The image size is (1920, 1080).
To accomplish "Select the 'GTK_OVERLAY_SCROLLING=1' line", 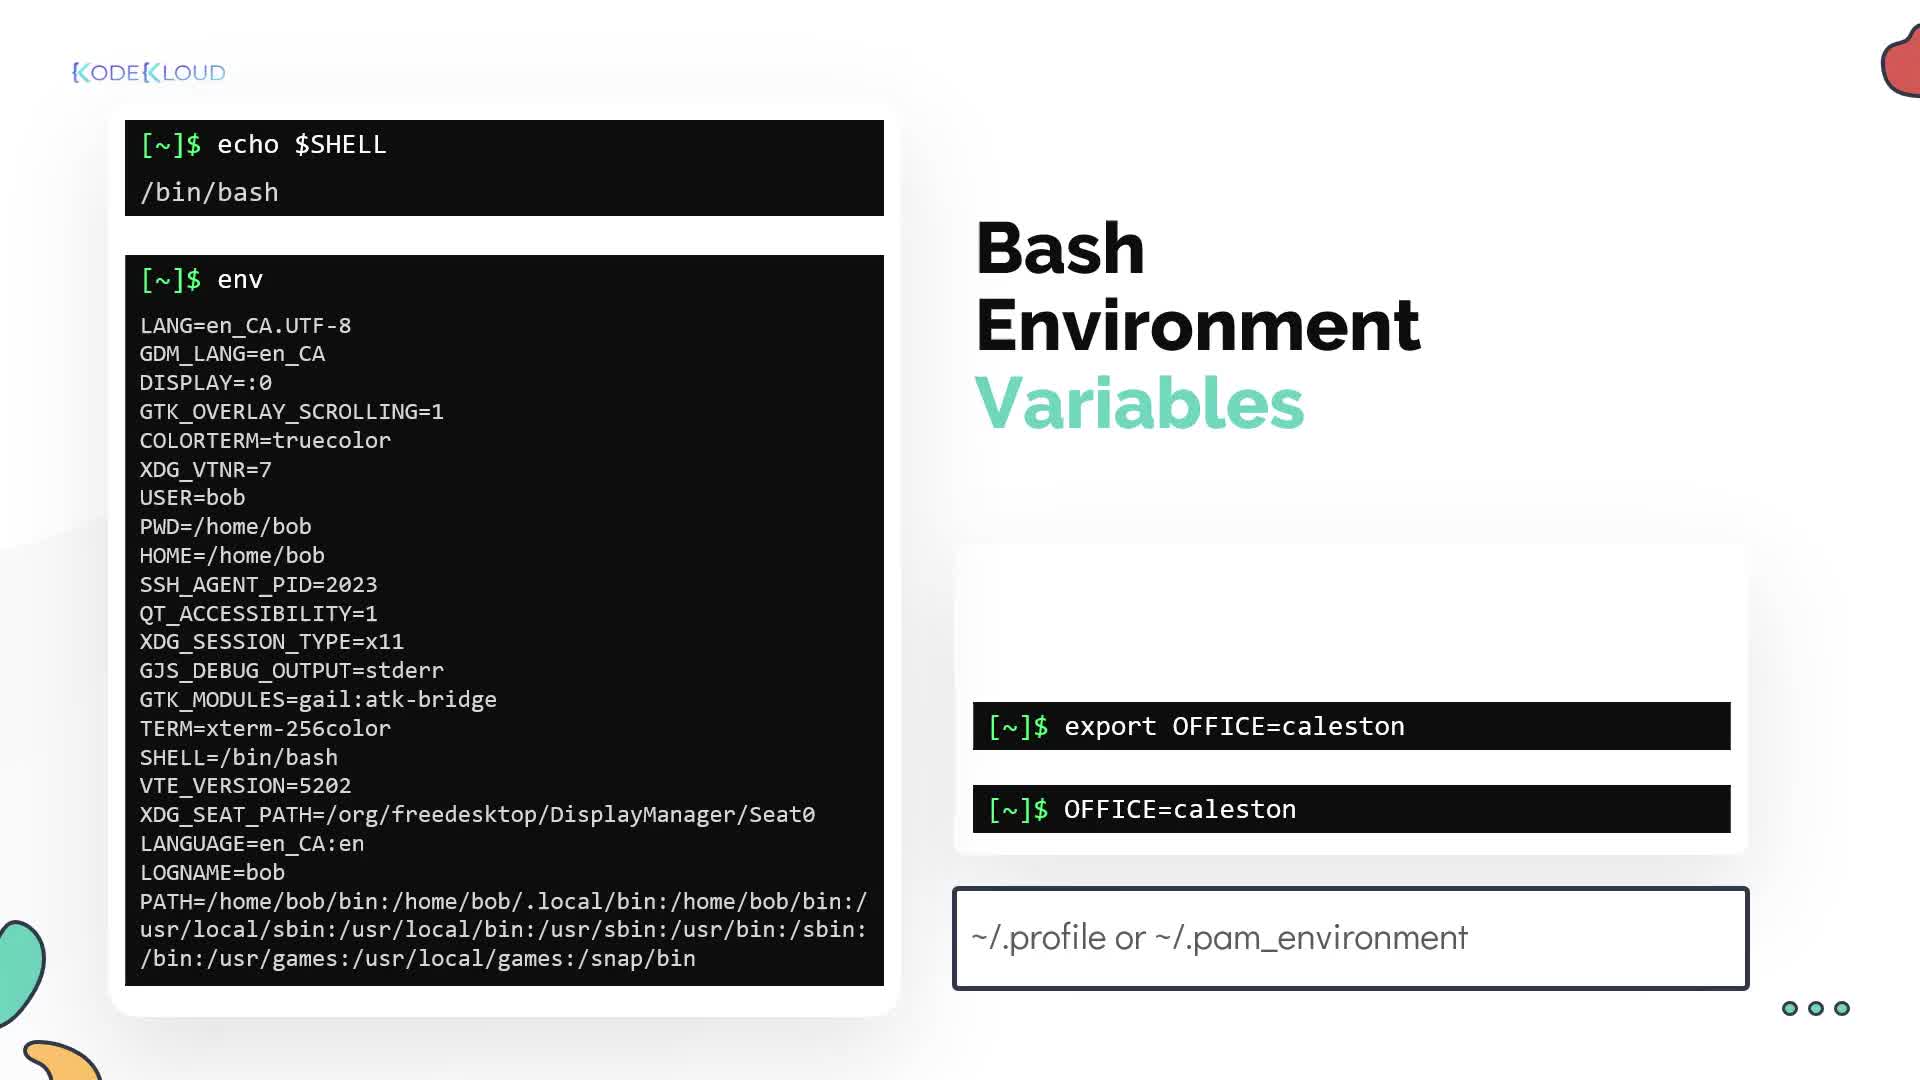I will (291, 412).
